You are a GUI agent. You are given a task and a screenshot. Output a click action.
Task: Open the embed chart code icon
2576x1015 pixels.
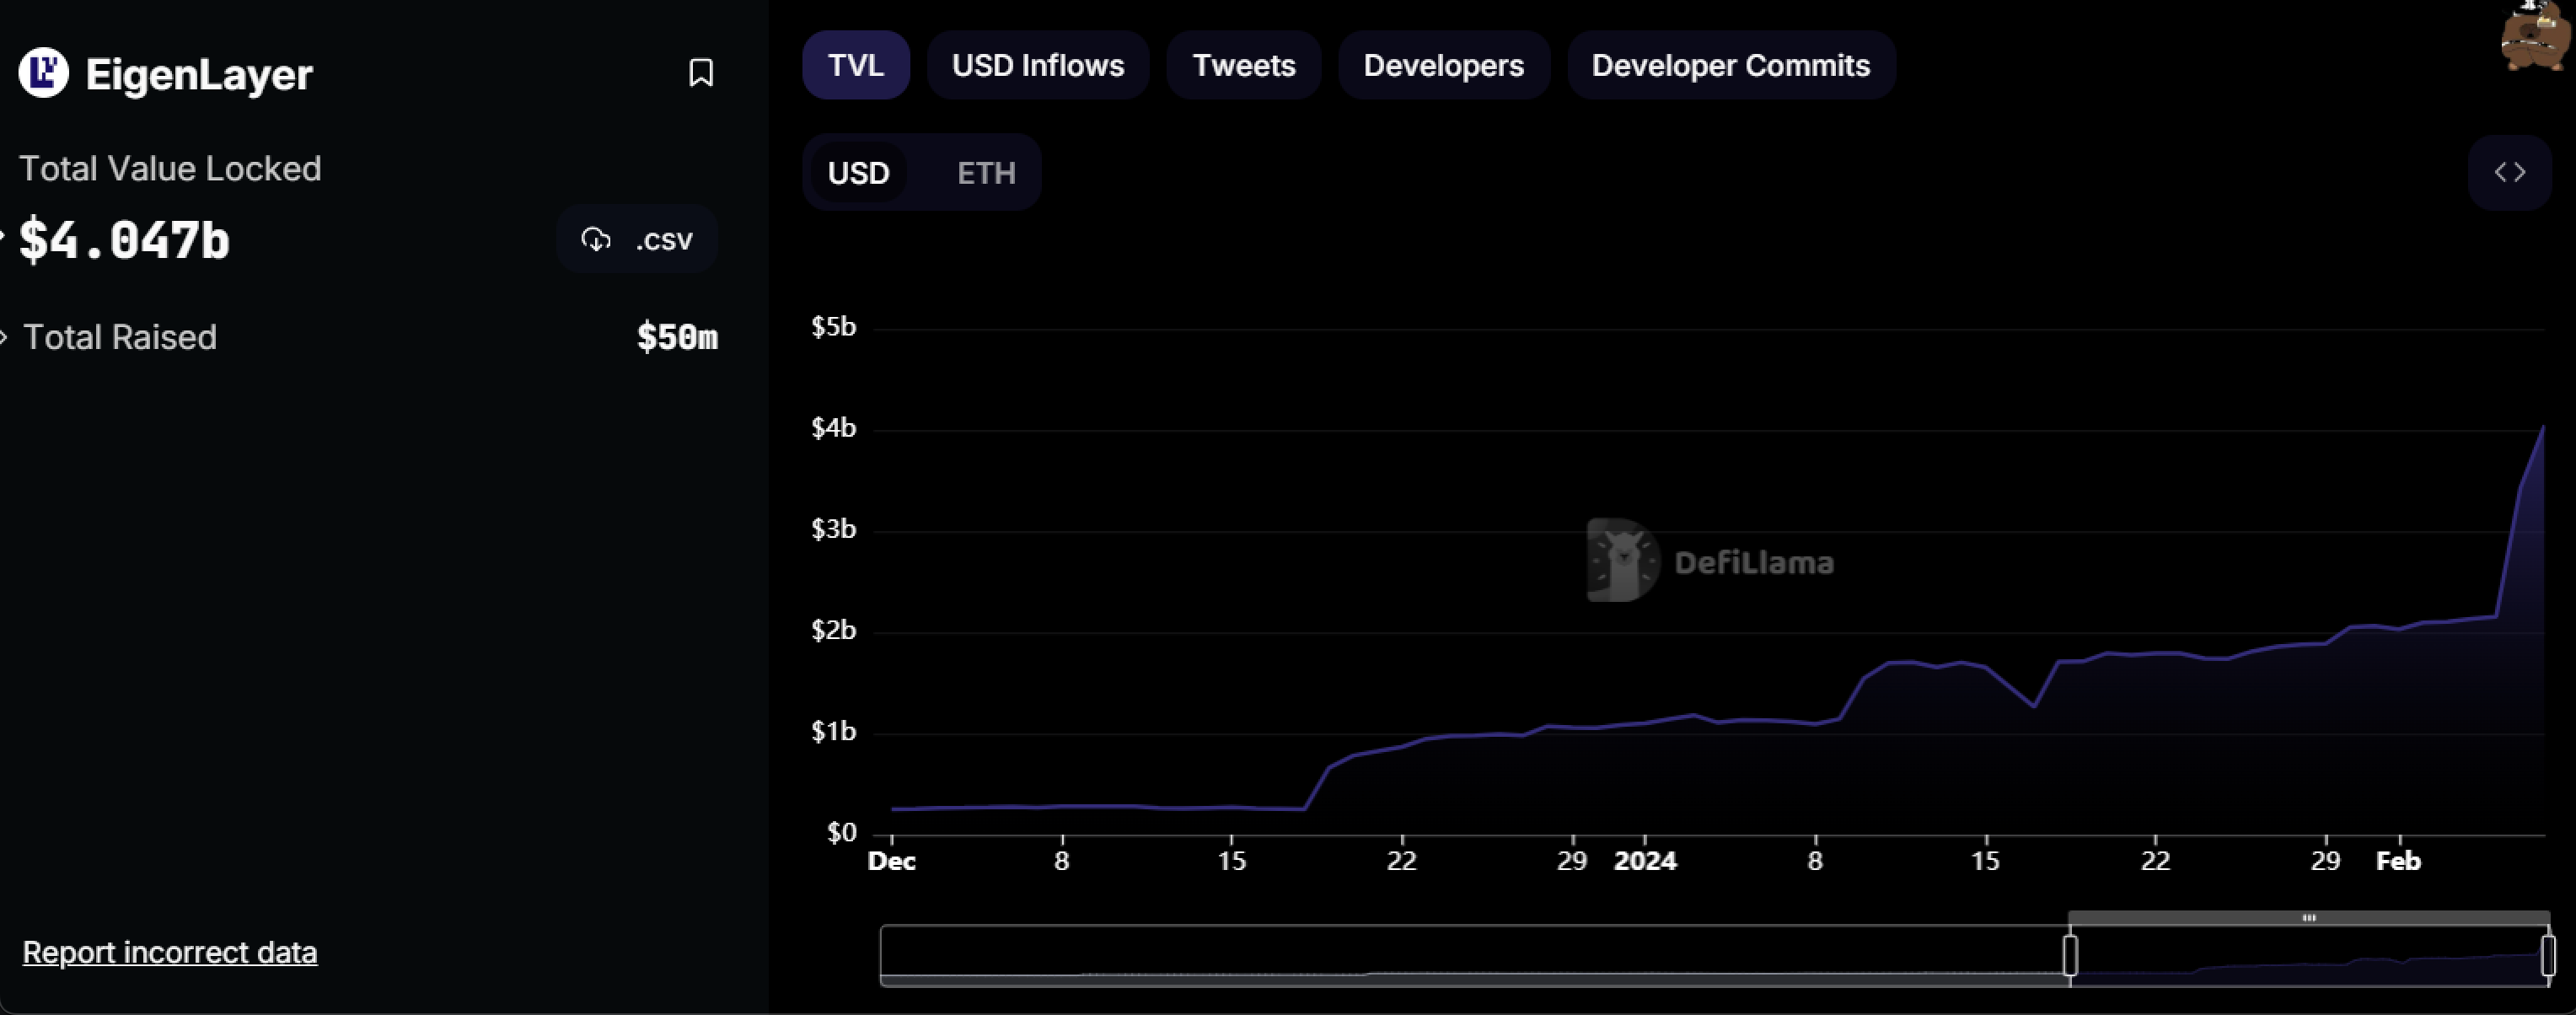(x=2509, y=173)
